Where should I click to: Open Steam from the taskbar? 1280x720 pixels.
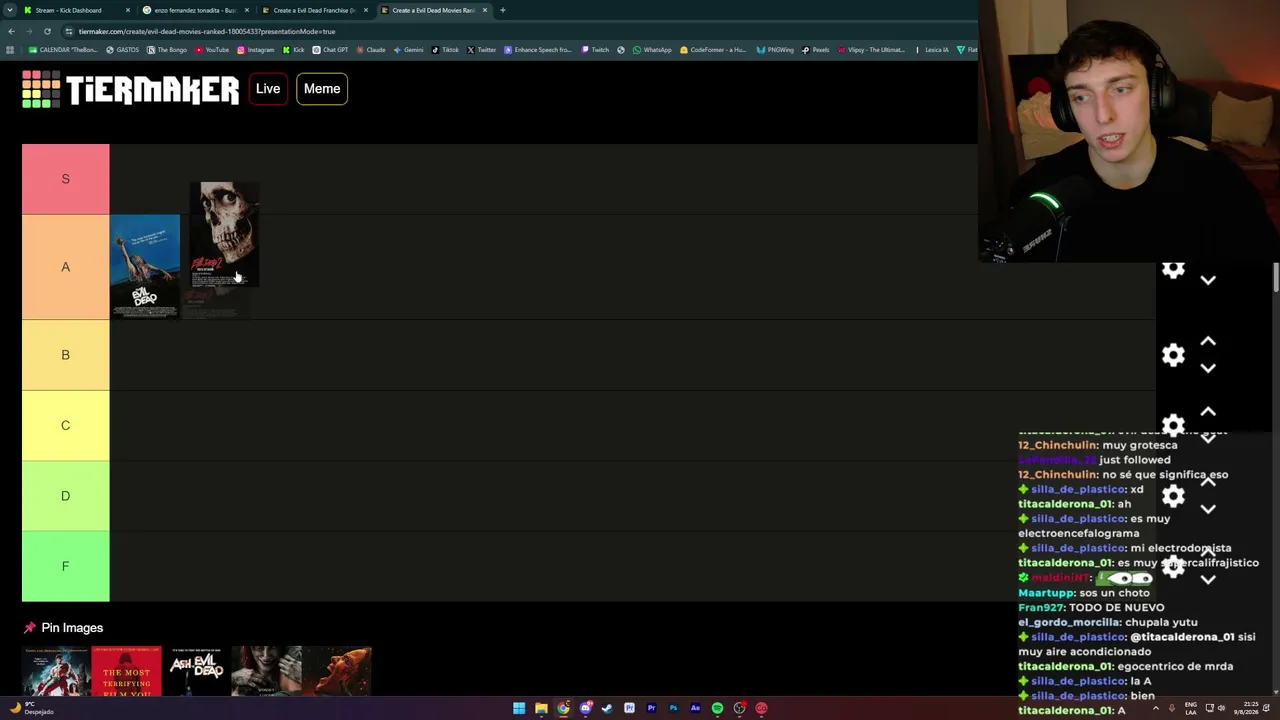[607, 708]
